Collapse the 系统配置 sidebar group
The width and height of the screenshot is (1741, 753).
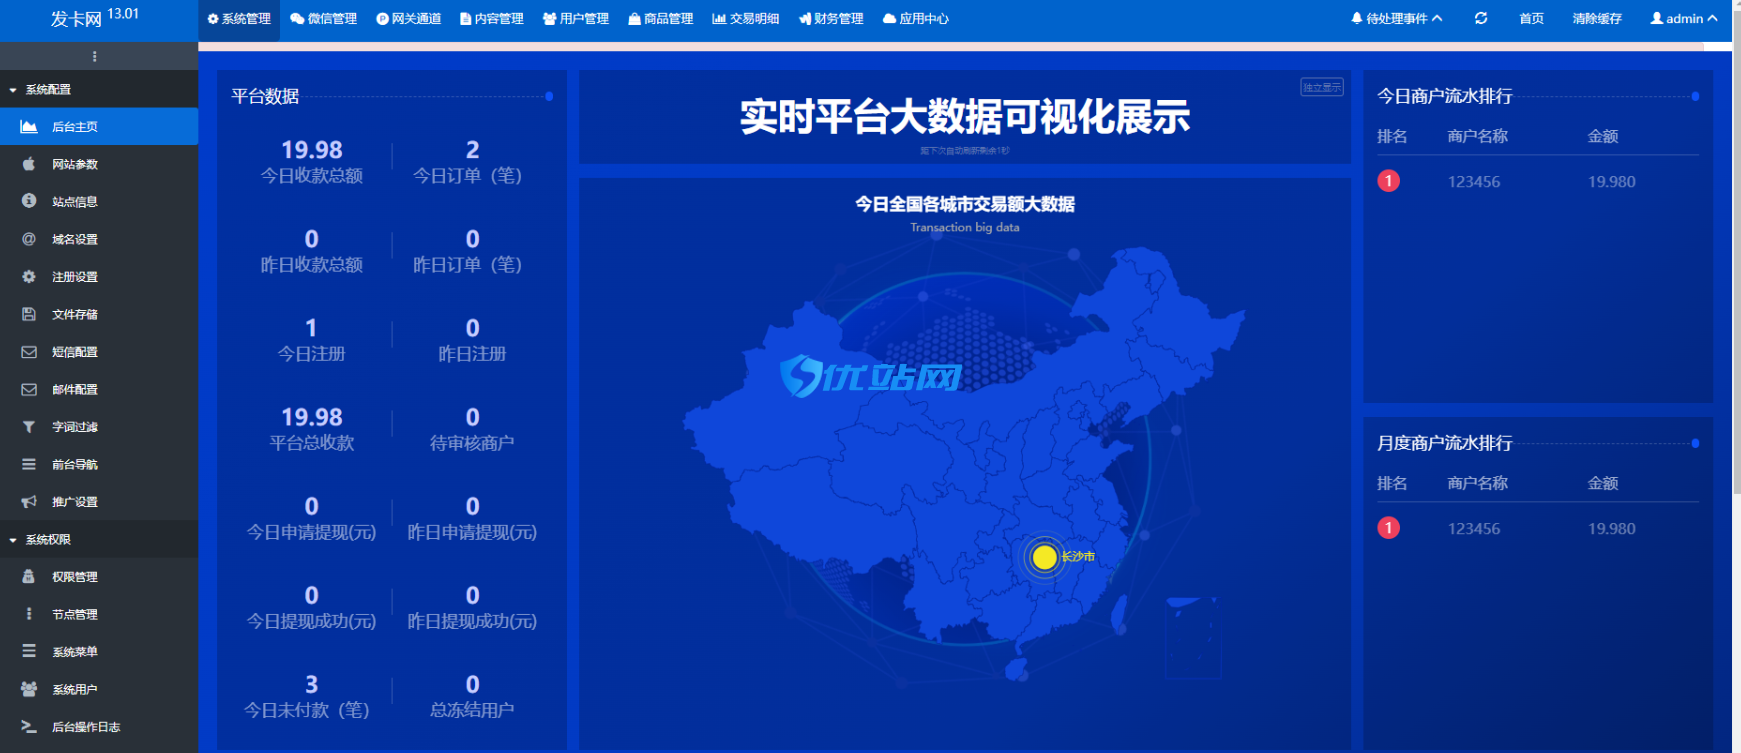pyautogui.click(x=99, y=89)
